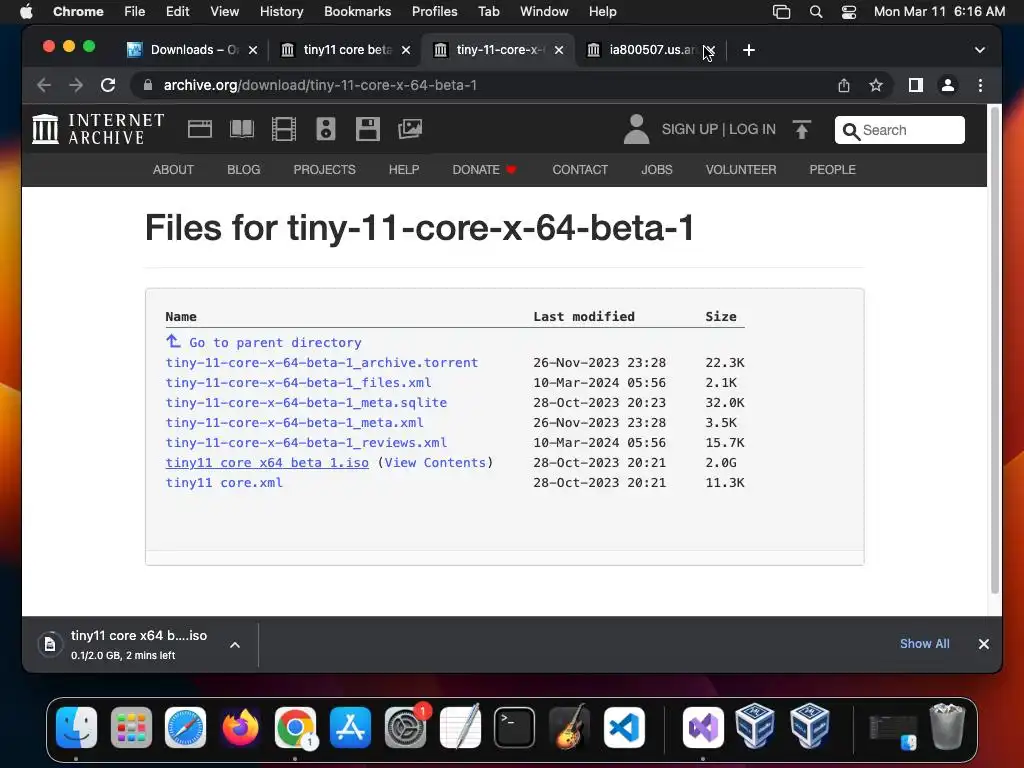This screenshot has height=768, width=1024.
Task: Open Safari from the Dock
Action: click(x=185, y=727)
